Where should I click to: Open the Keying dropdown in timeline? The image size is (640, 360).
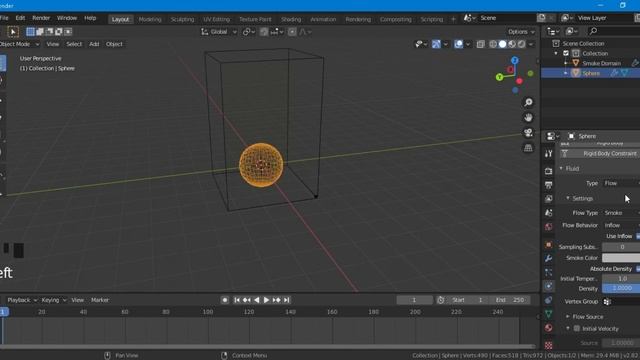53,300
